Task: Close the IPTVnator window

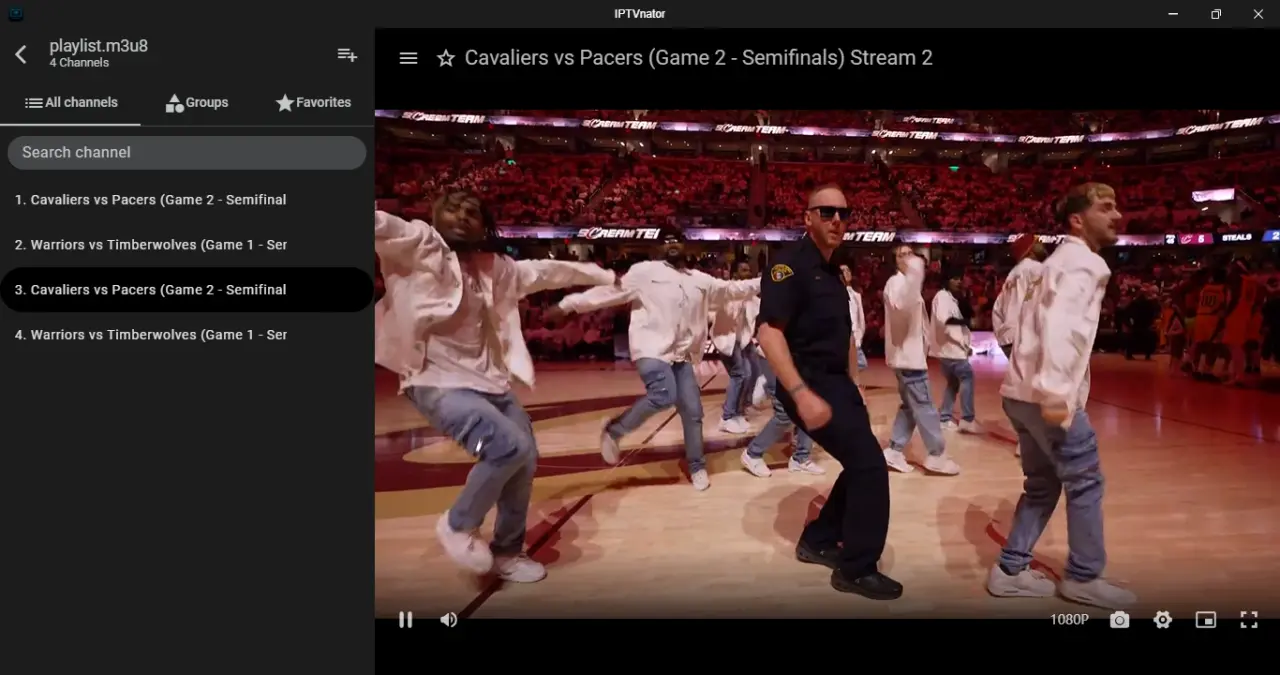Action: tap(1259, 14)
